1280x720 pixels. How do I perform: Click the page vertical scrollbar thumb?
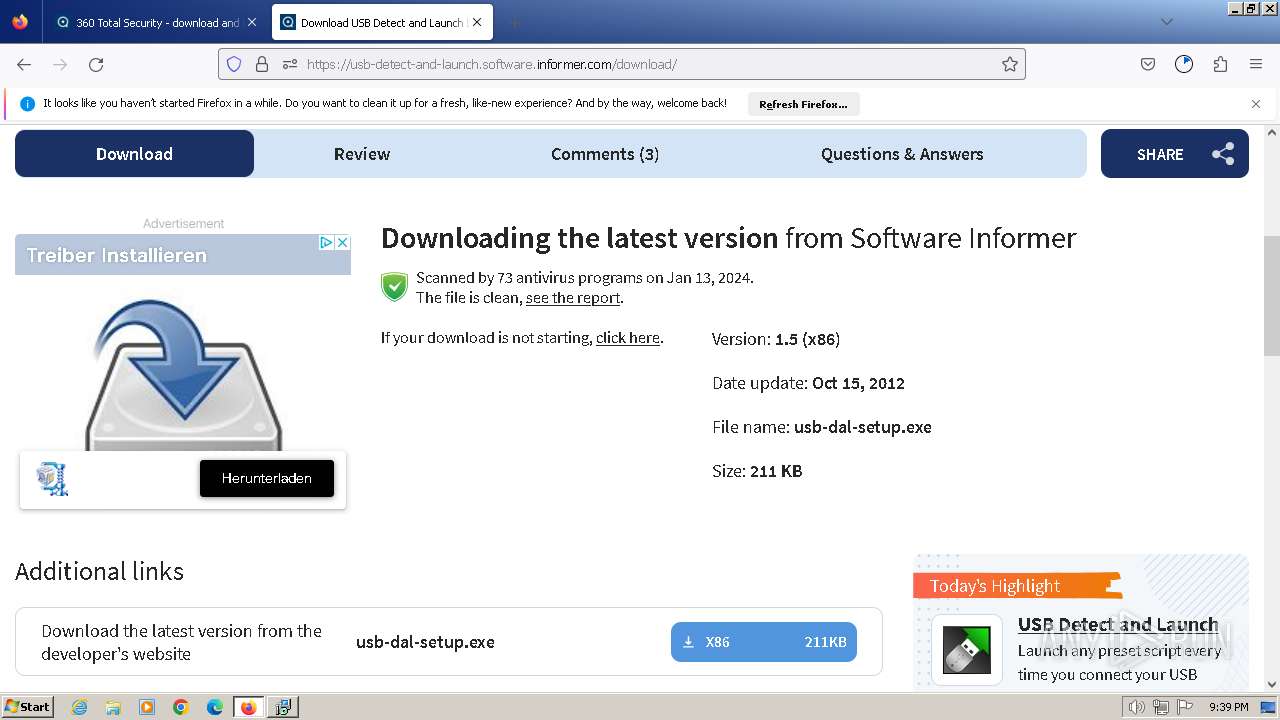(x=1272, y=295)
